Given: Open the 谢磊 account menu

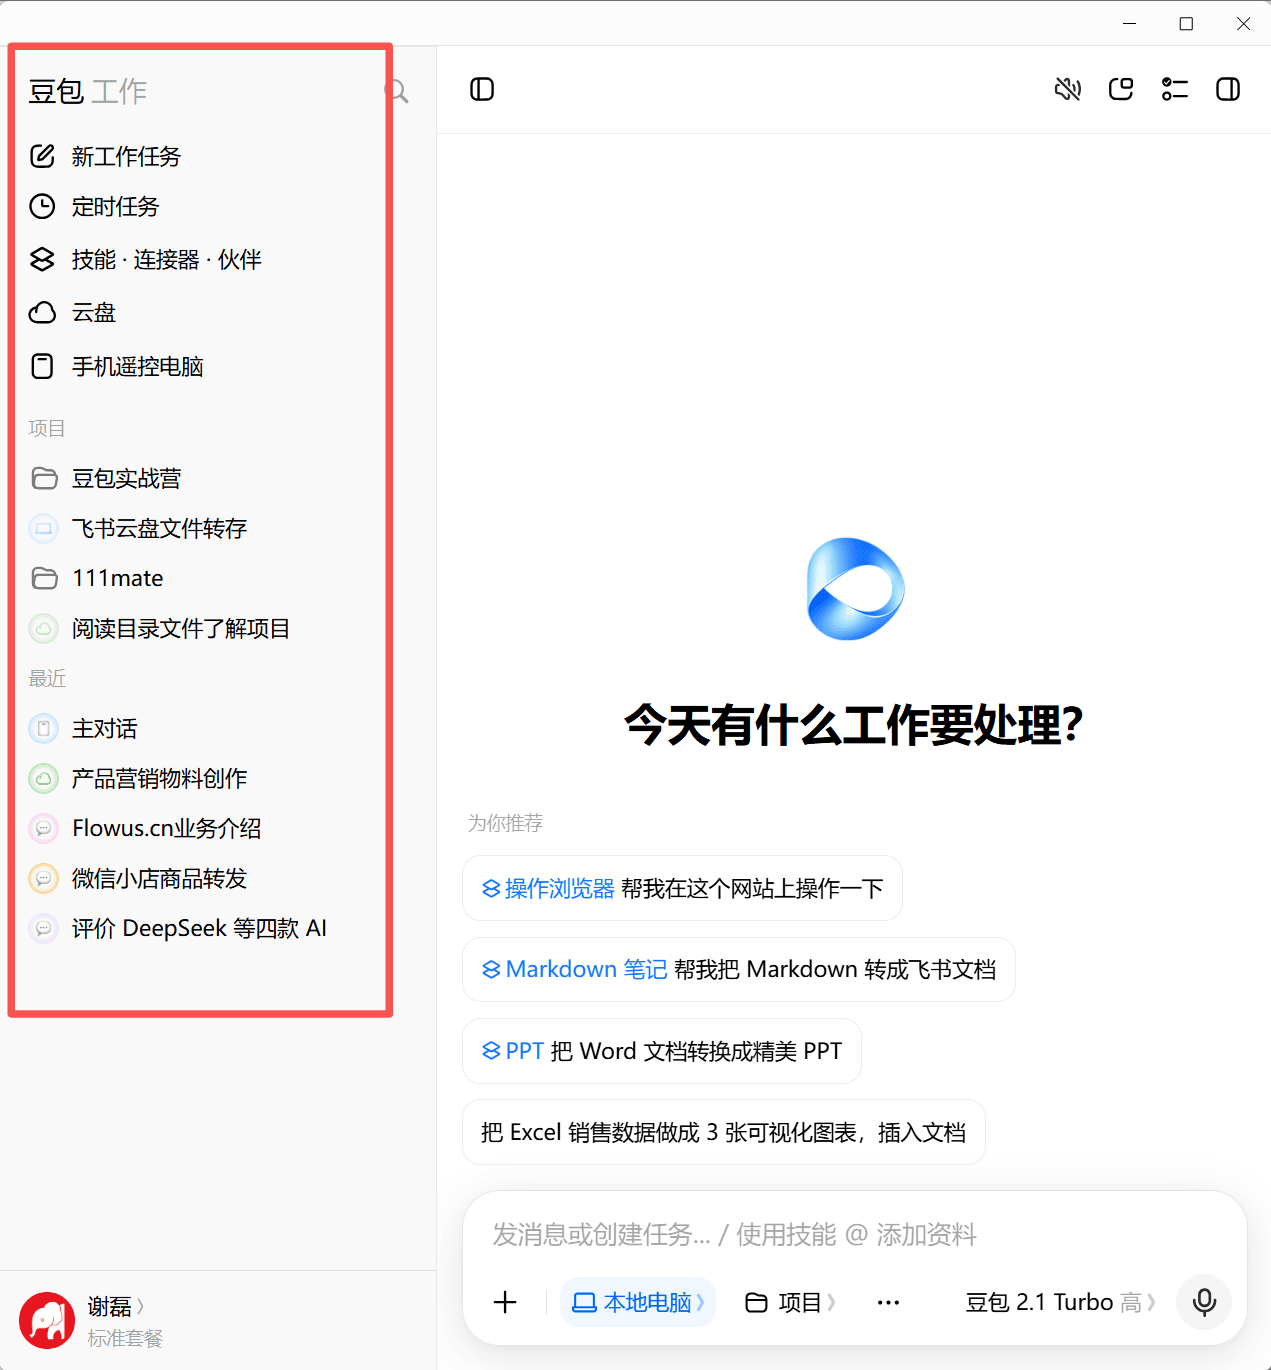Looking at the screenshot, I should click(x=116, y=1307).
